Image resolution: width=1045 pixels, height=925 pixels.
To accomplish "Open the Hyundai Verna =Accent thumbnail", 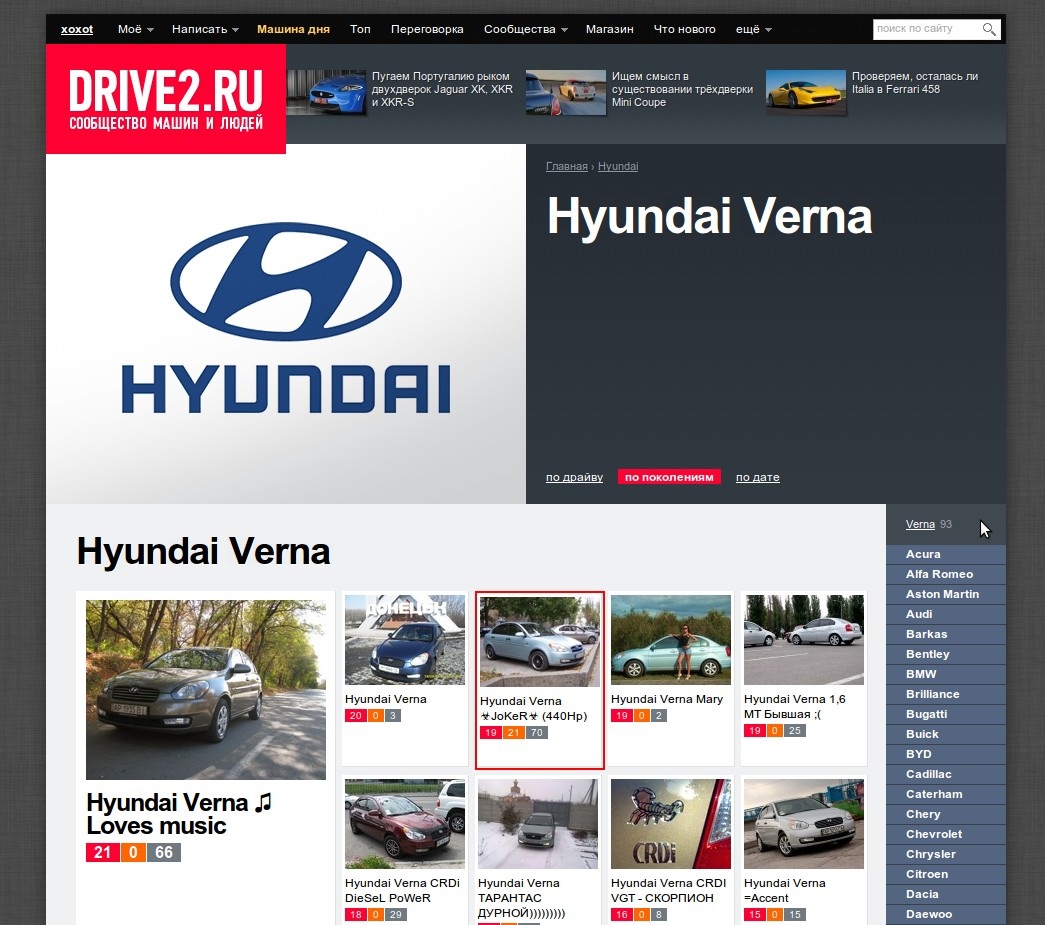I will [804, 824].
